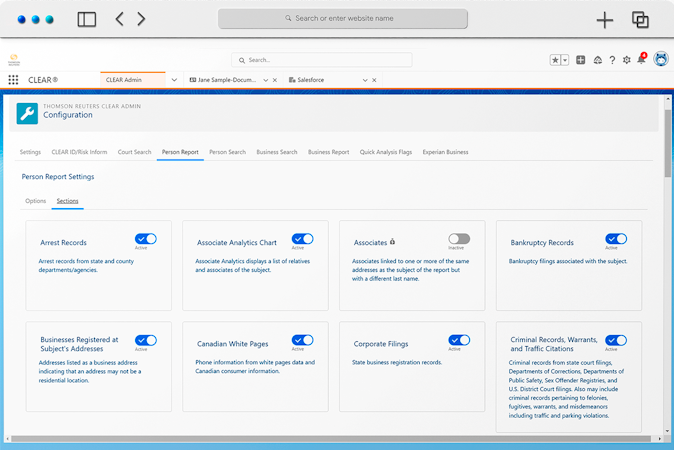The width and height of the screenshot is (674, 450).
Task: Expand the Salesforce tab dropdown chevron
Action: coord(365,80)
